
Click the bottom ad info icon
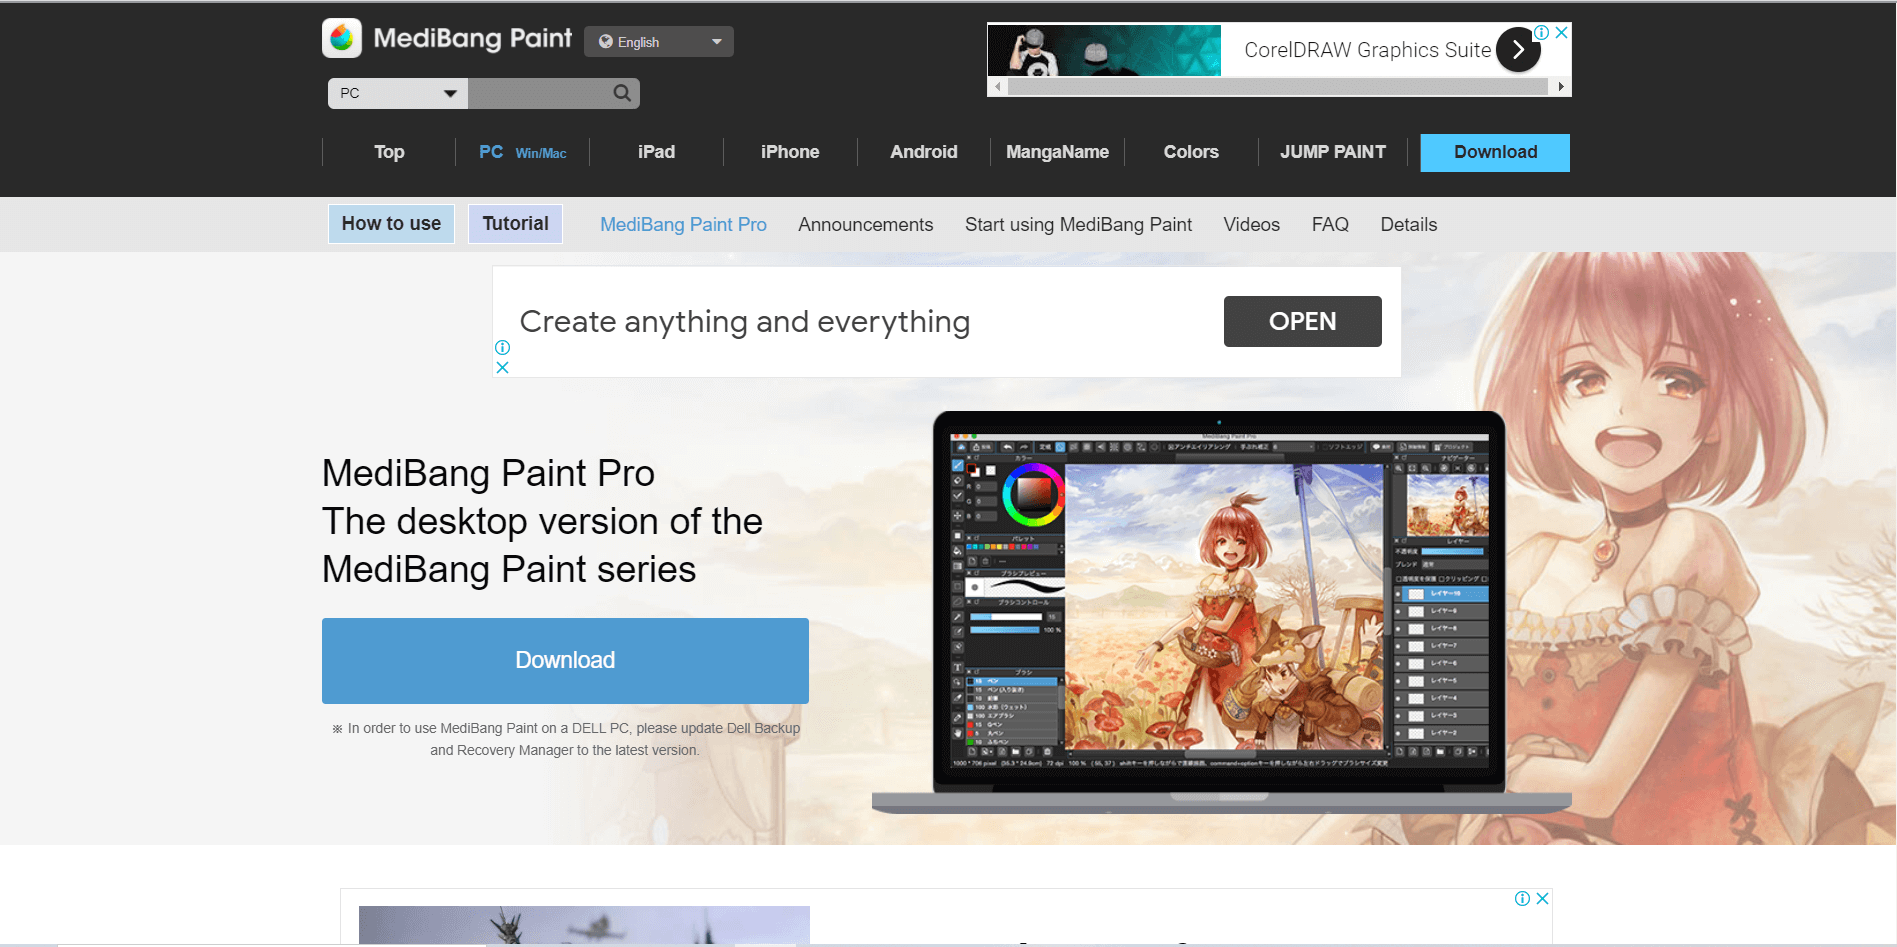(1522, 898)
